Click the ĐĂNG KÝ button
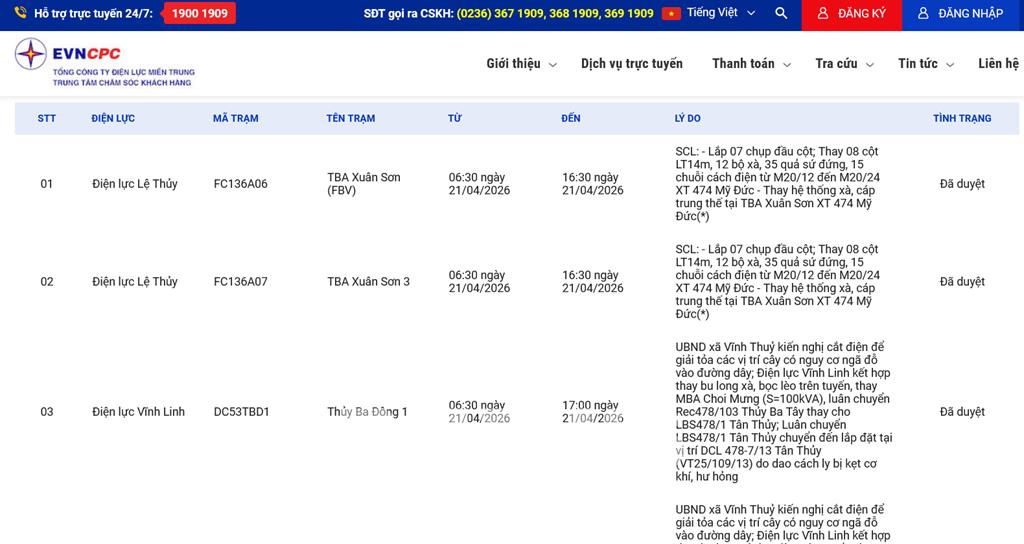The height and width of the screenshot is (544, 1024). click(851, 14)
